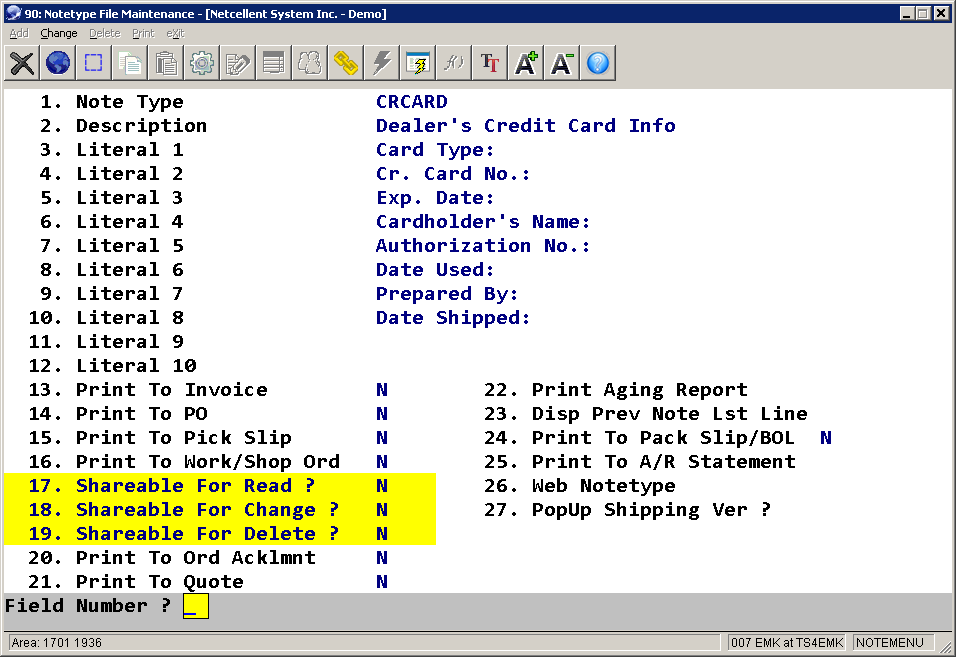Image resolution: width=956 pixels, height=657 pixels.
Task: Open the eXit menu
Action: 175,33
